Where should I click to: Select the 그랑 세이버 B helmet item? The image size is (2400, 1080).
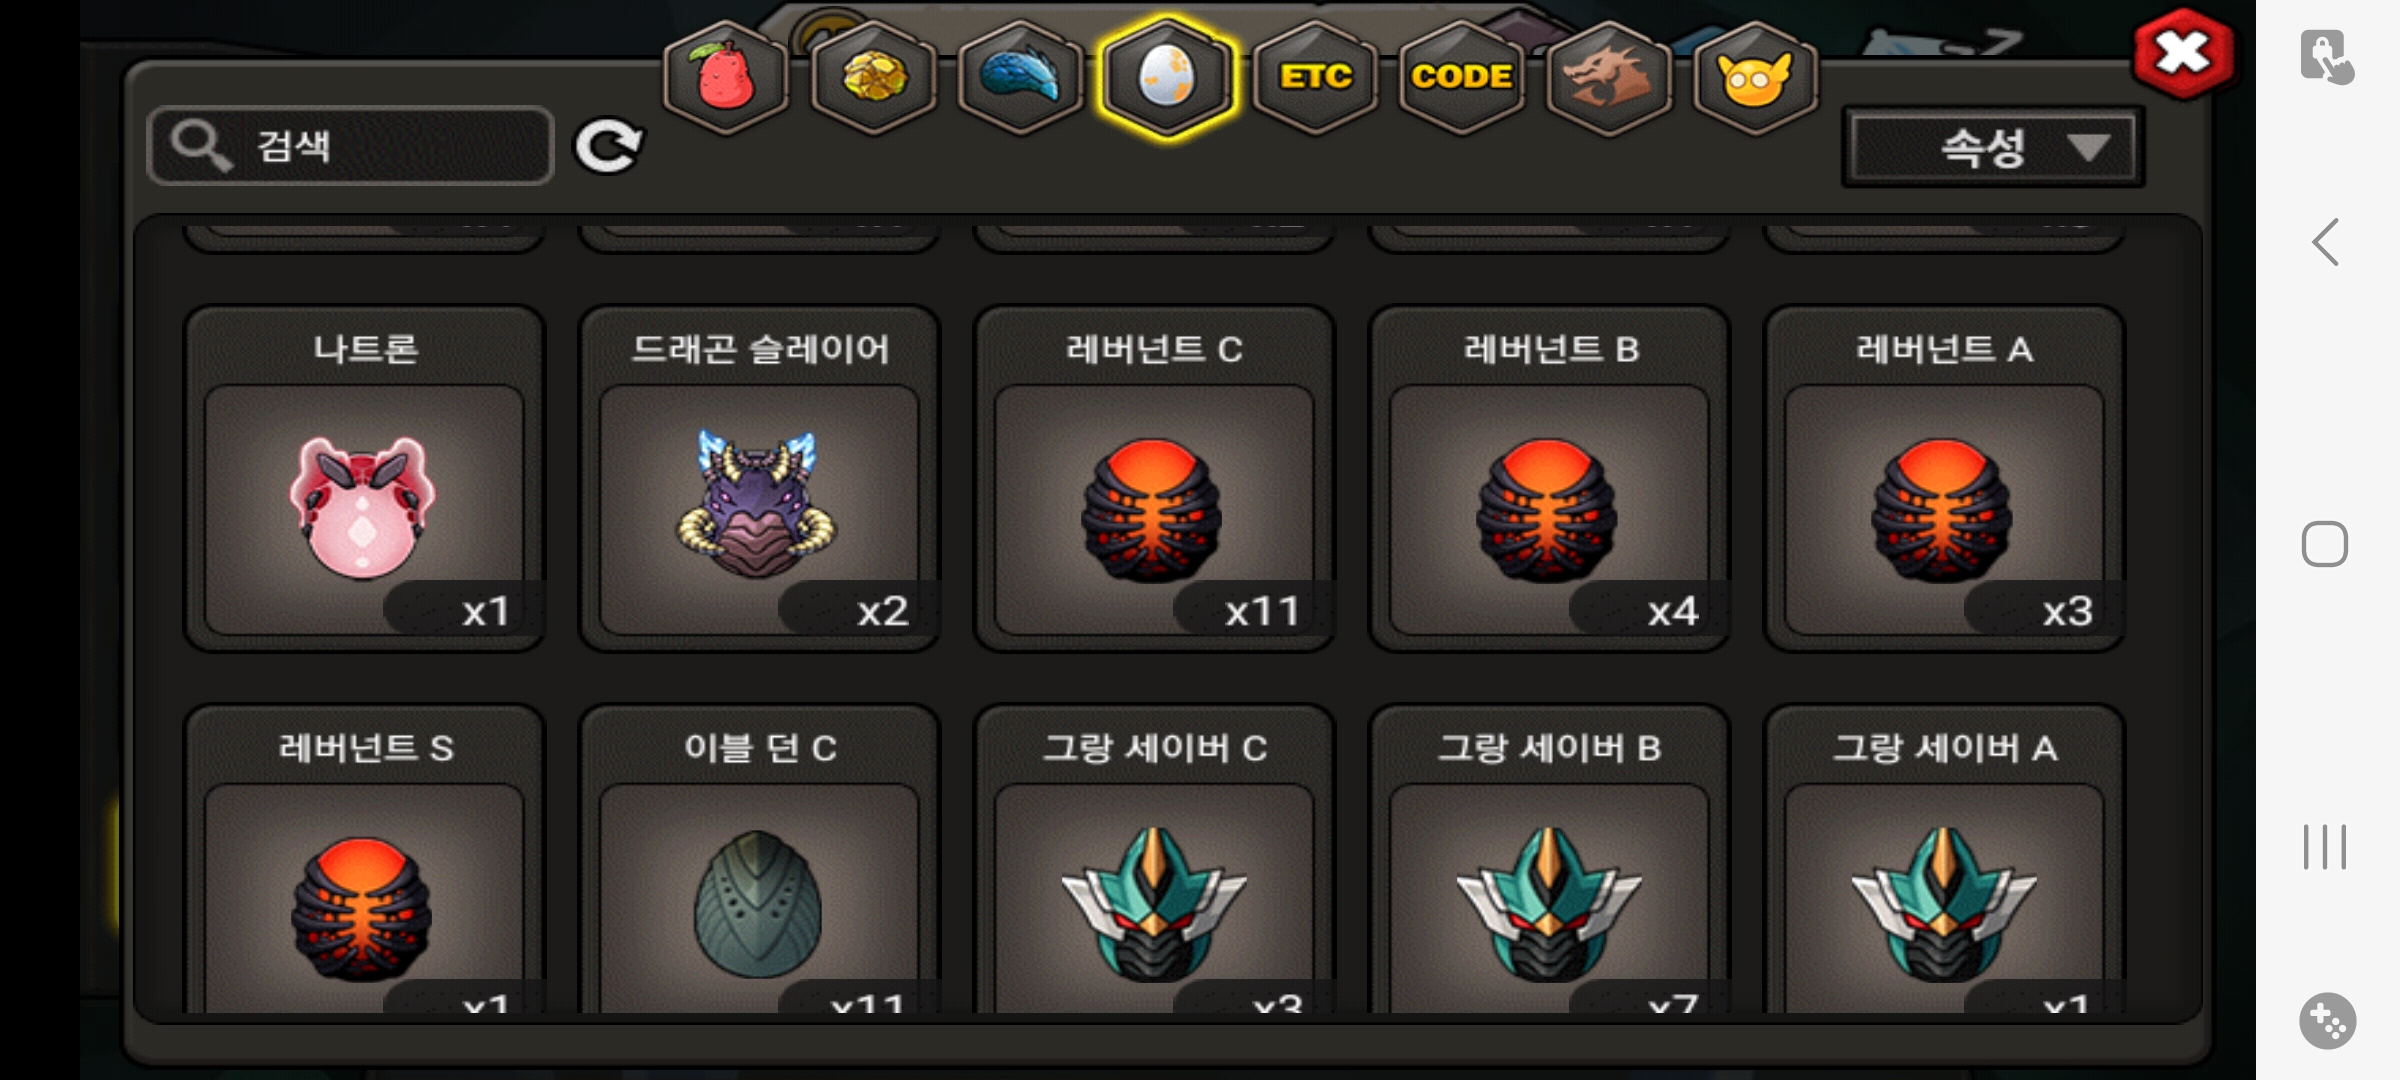click(1549, 860)
